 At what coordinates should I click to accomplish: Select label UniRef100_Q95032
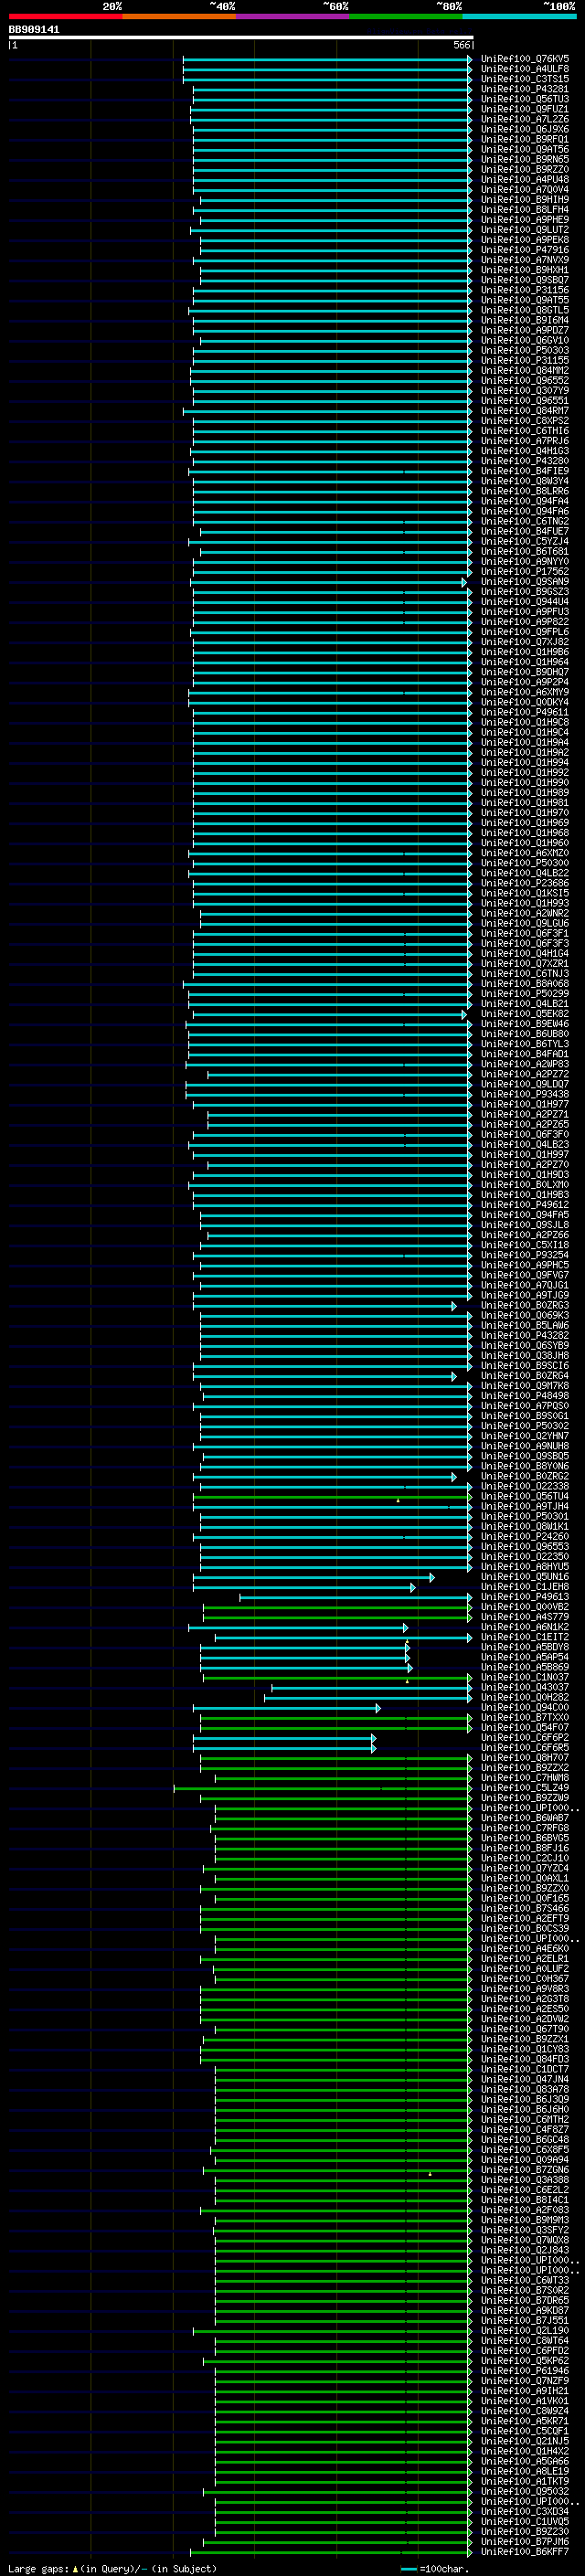coord(525,2491)
